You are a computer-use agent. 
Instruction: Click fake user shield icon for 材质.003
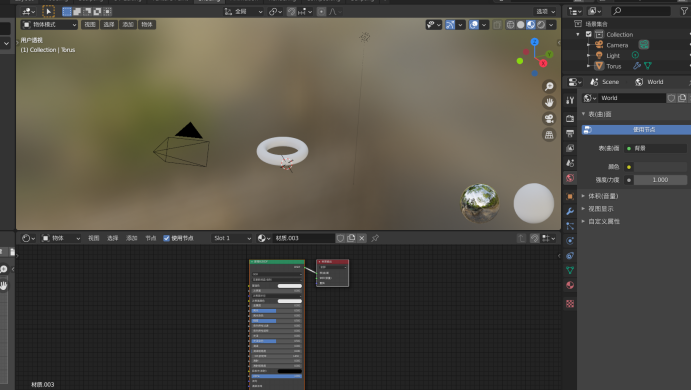pyautogui.click(x=341, y=238)
